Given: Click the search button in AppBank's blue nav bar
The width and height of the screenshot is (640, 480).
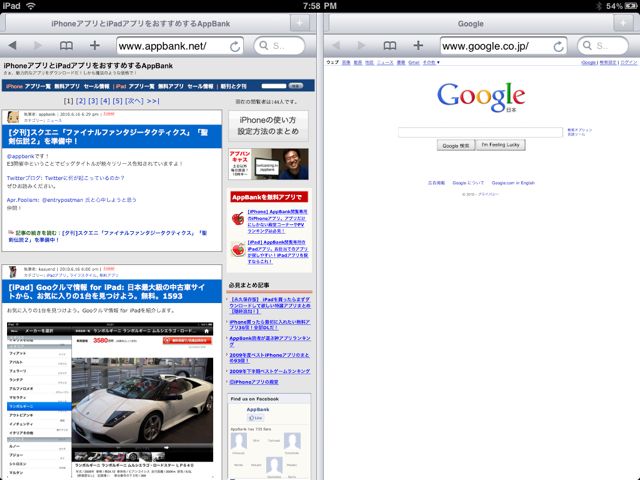Looking at the screenshot, I should (296, 86).
